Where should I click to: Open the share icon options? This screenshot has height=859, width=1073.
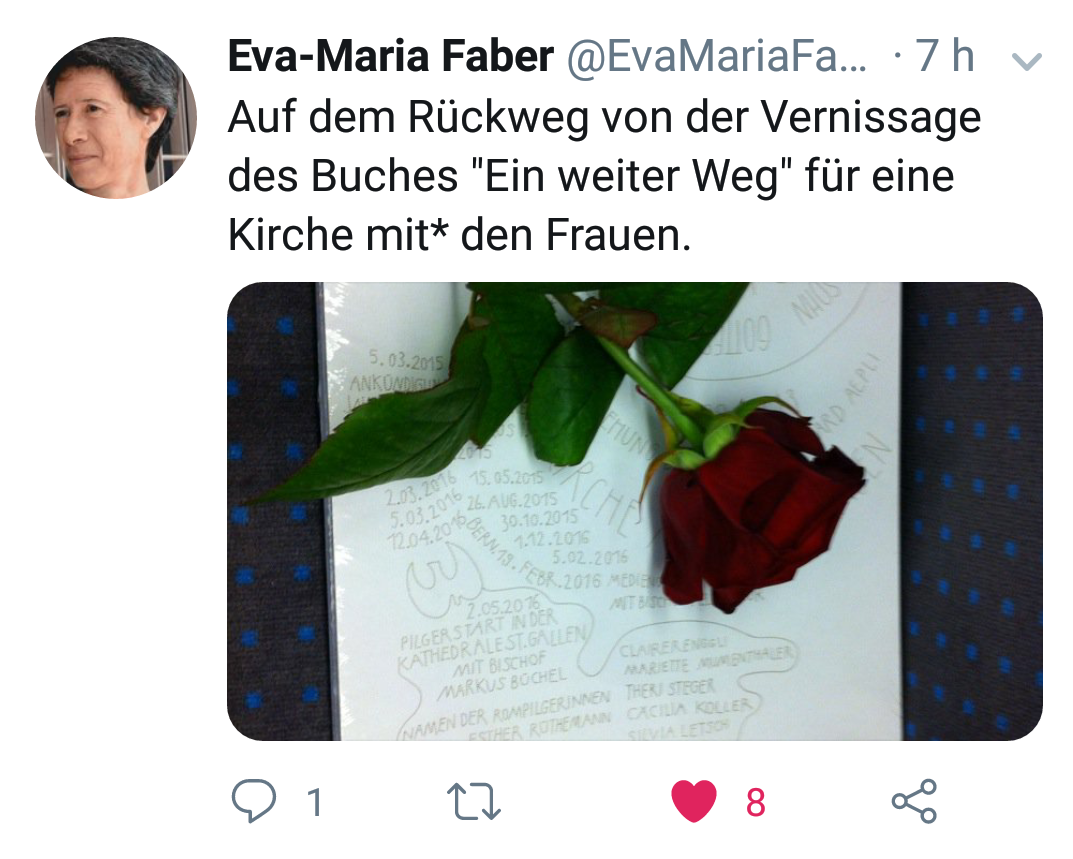[x=914, y=800]
